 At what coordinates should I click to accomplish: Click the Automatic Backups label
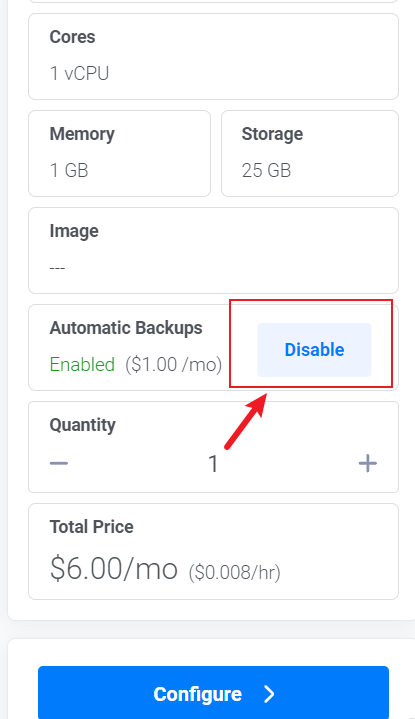(x=126, y=328)
